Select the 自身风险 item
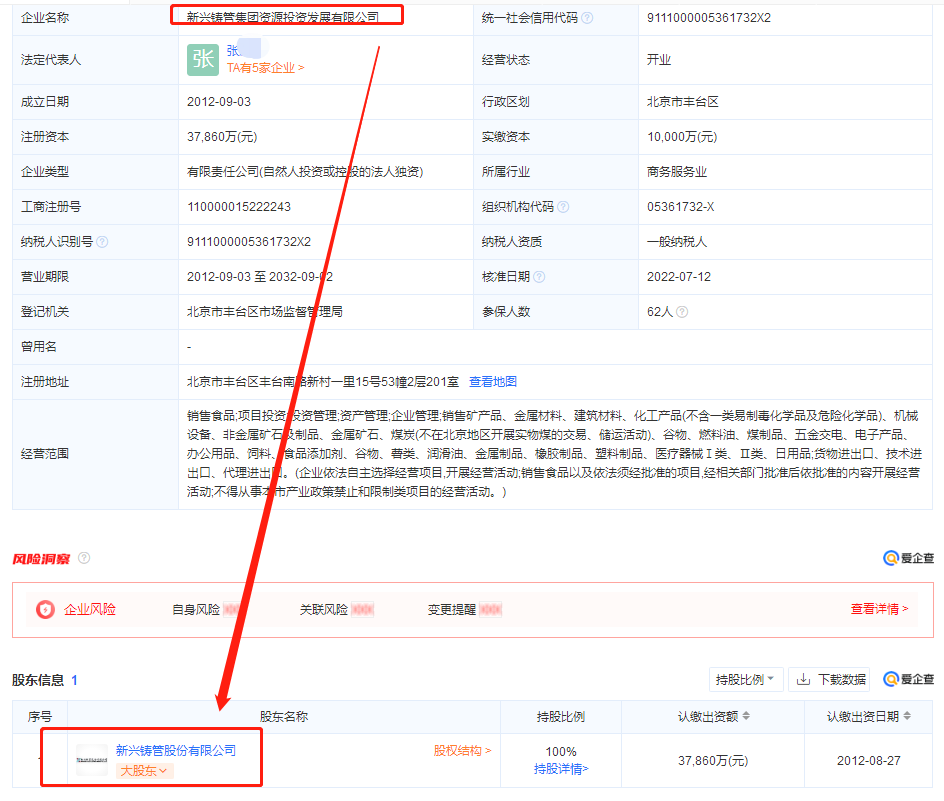The image size is (944, 801). pyautogui.click(x=206, y=609)
